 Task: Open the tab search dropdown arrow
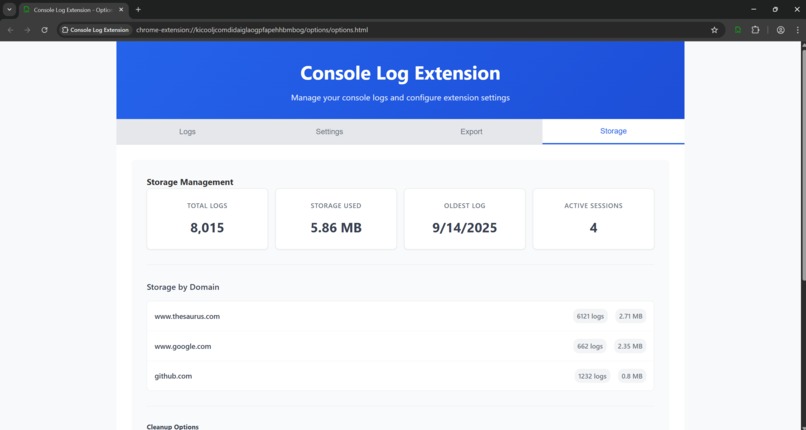[x=9, y=9]
